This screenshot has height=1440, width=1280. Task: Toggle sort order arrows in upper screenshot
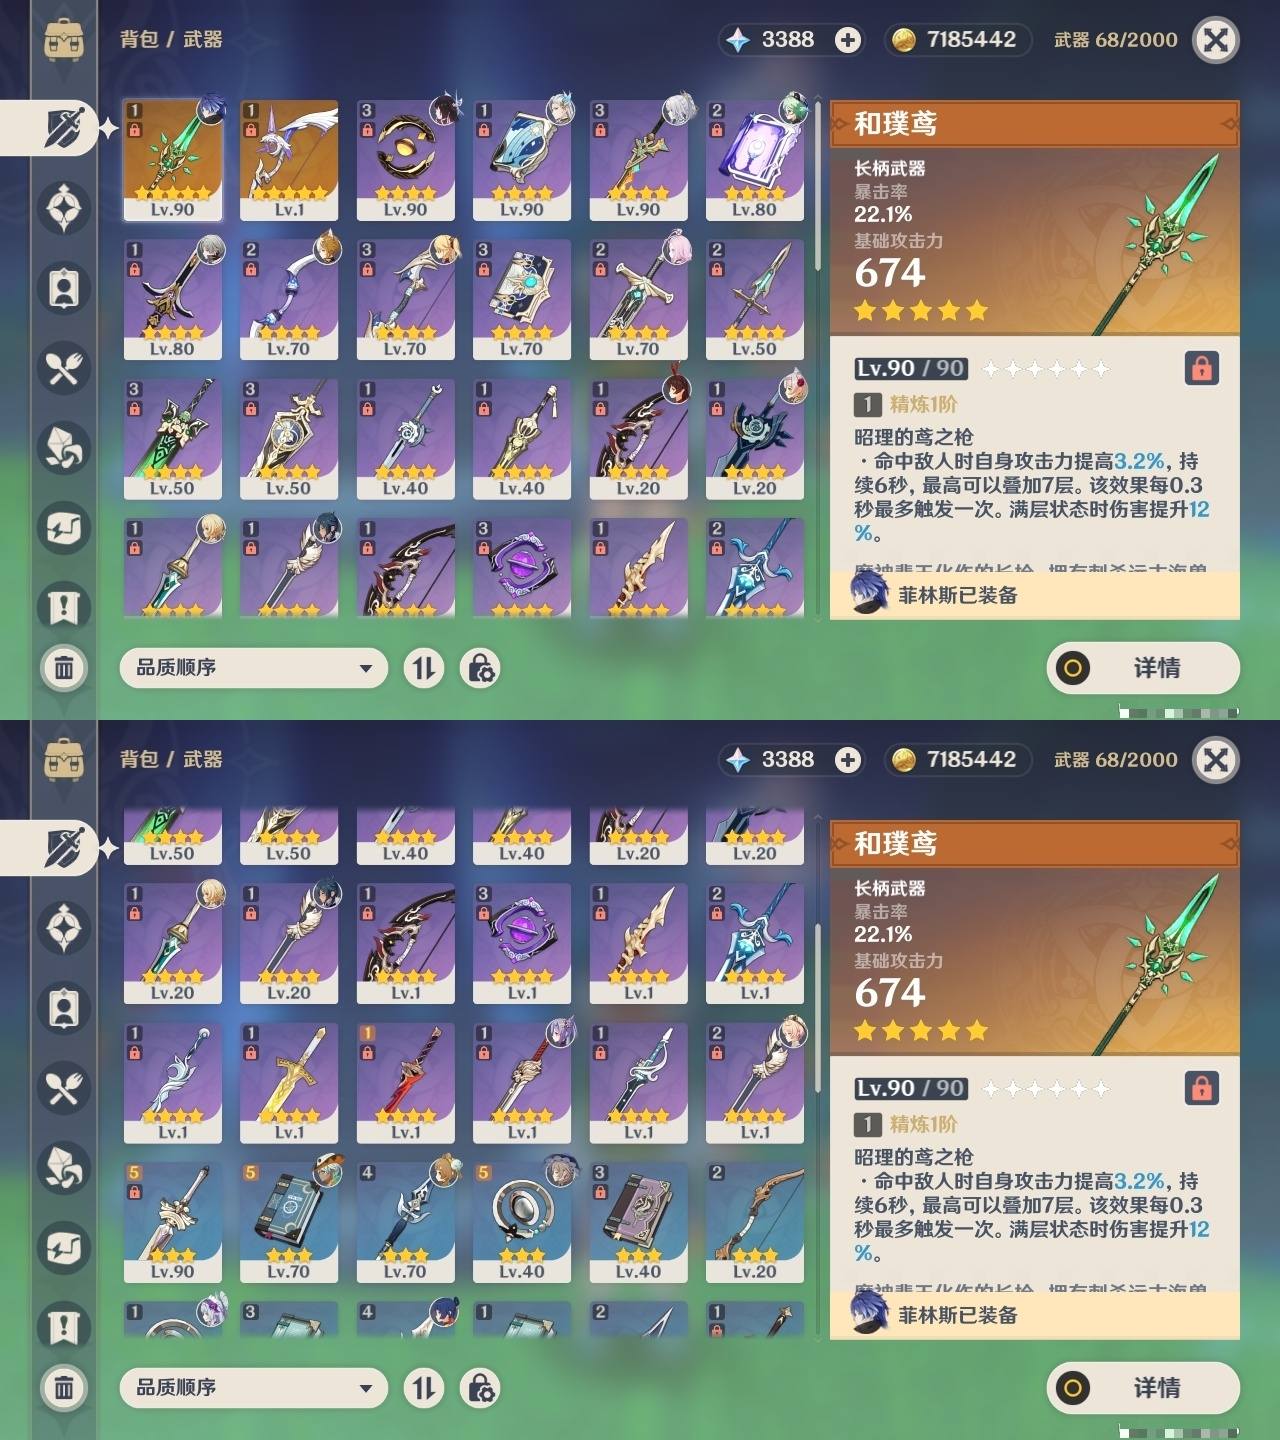point(424,668)
